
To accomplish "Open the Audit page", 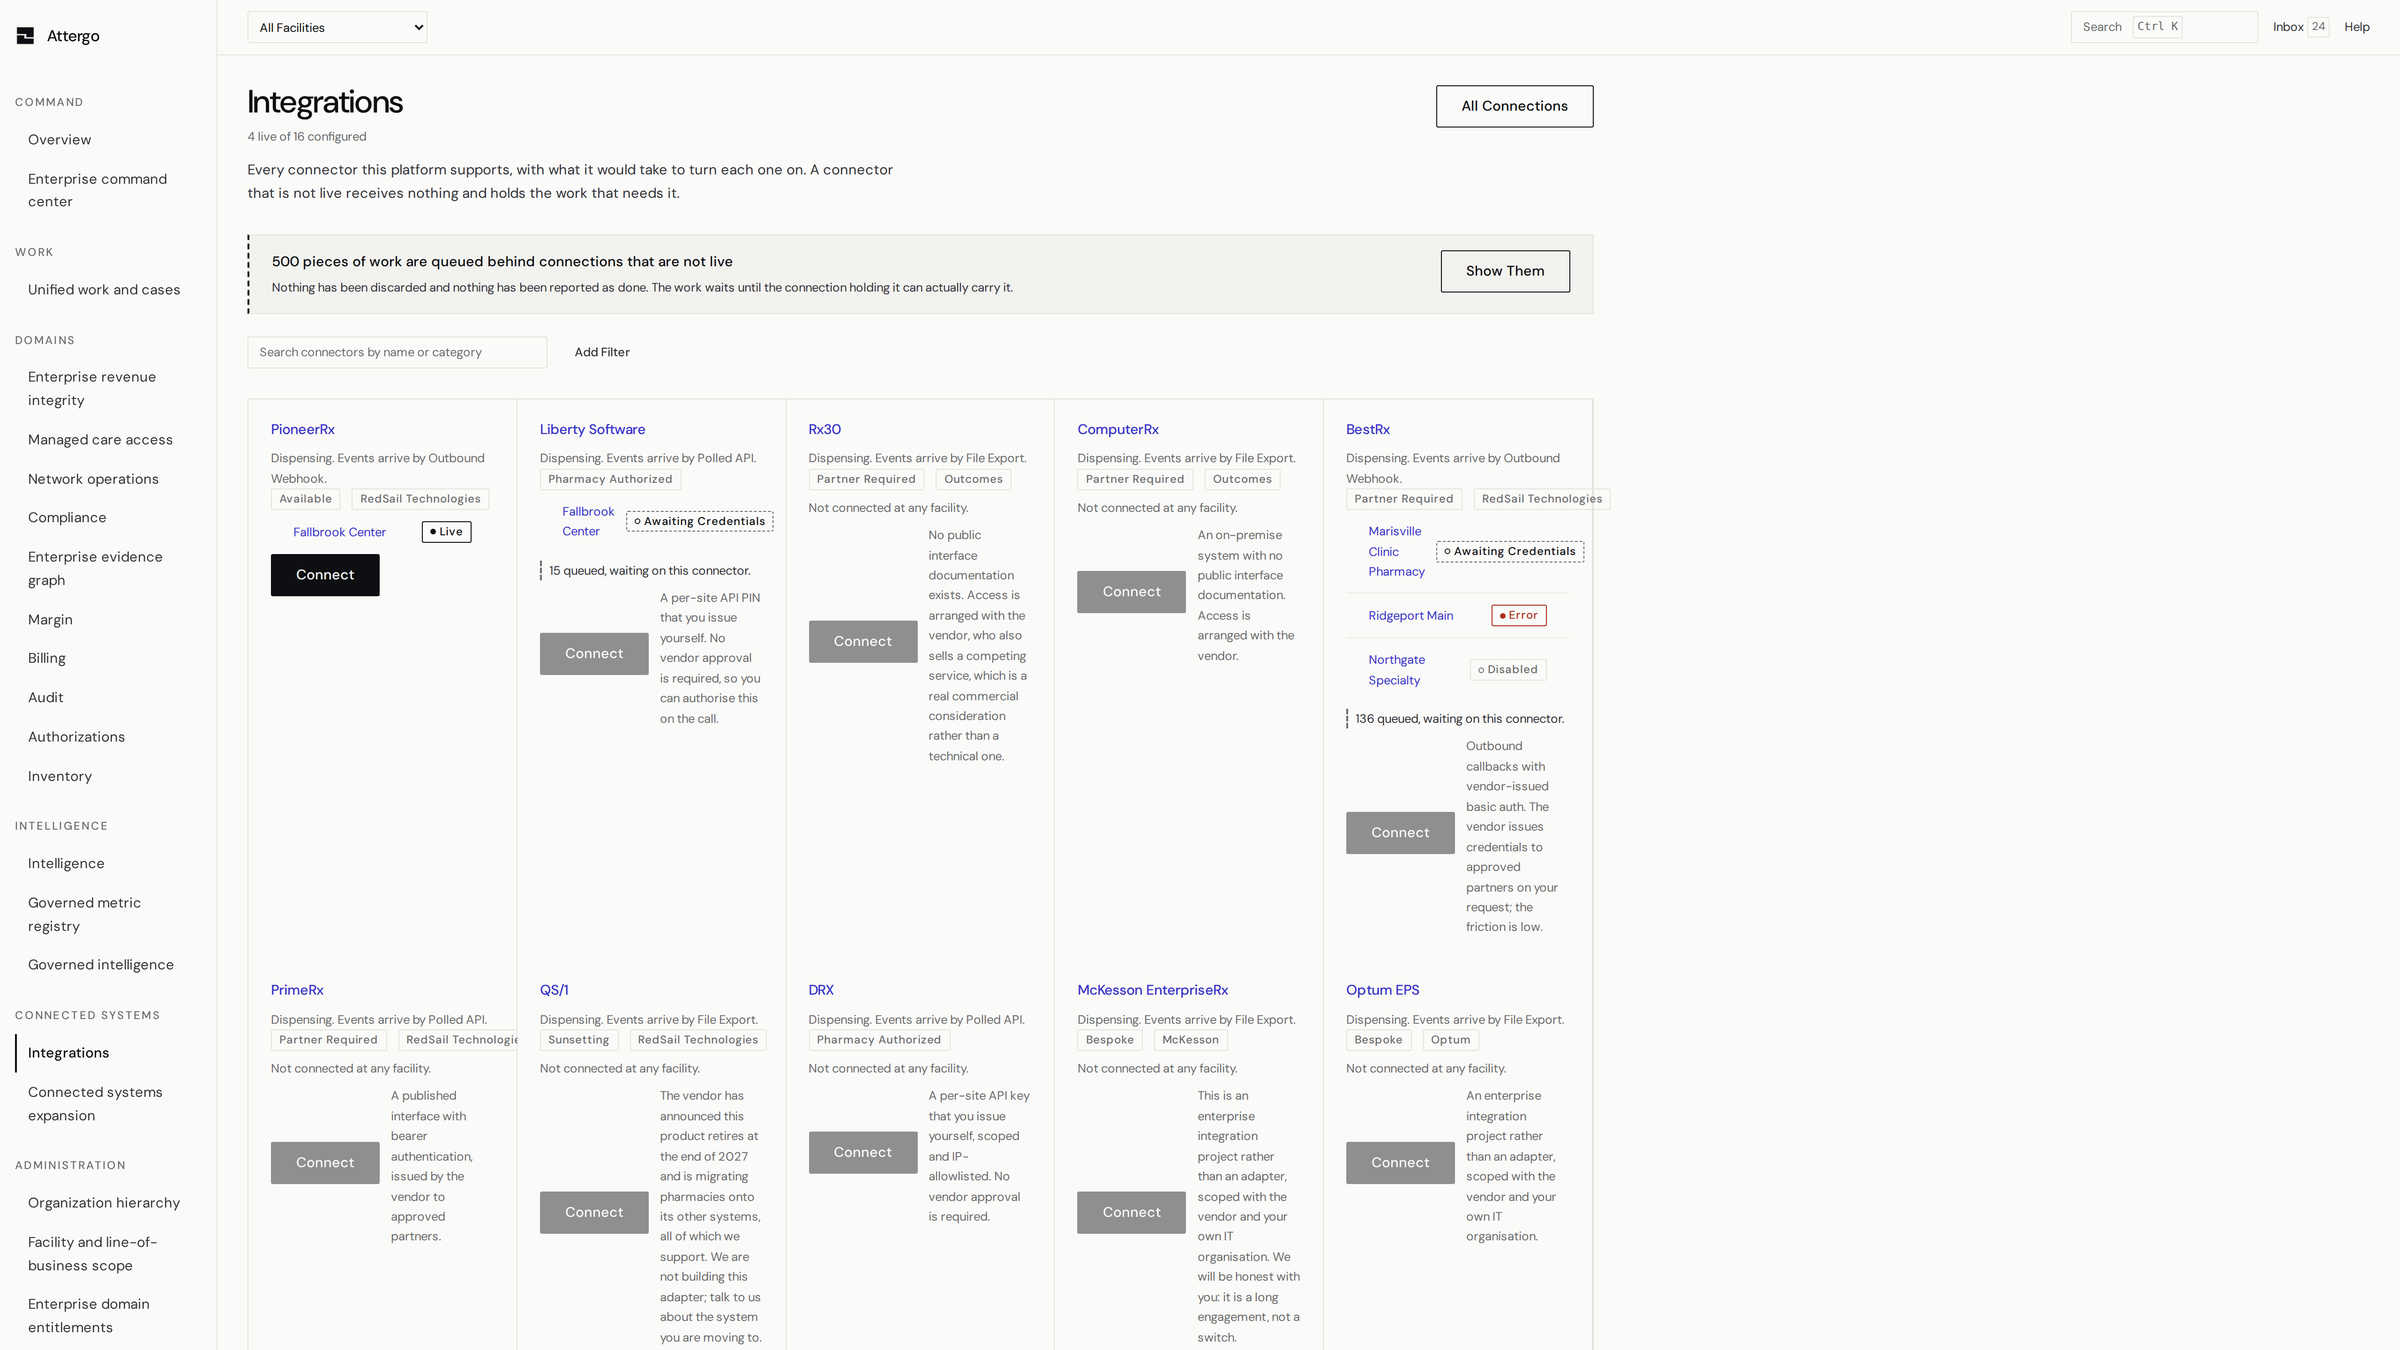I will click(46, 698).
